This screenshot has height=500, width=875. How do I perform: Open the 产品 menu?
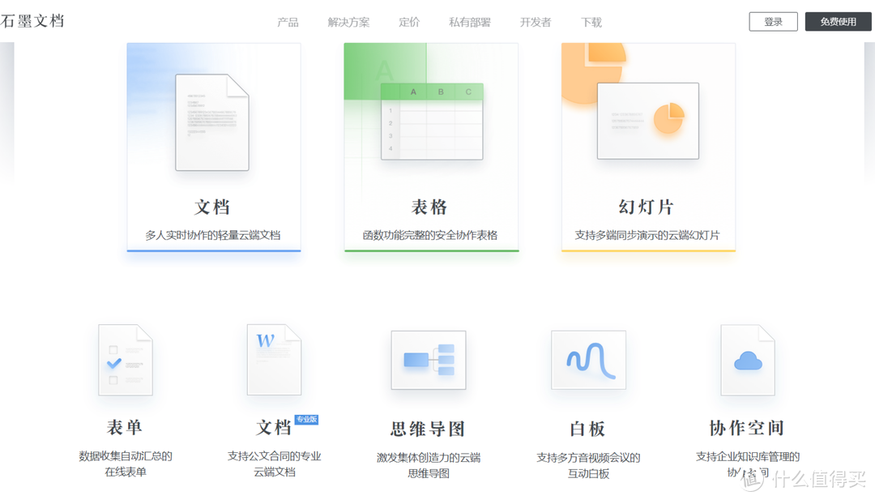(x=288, y=22)
